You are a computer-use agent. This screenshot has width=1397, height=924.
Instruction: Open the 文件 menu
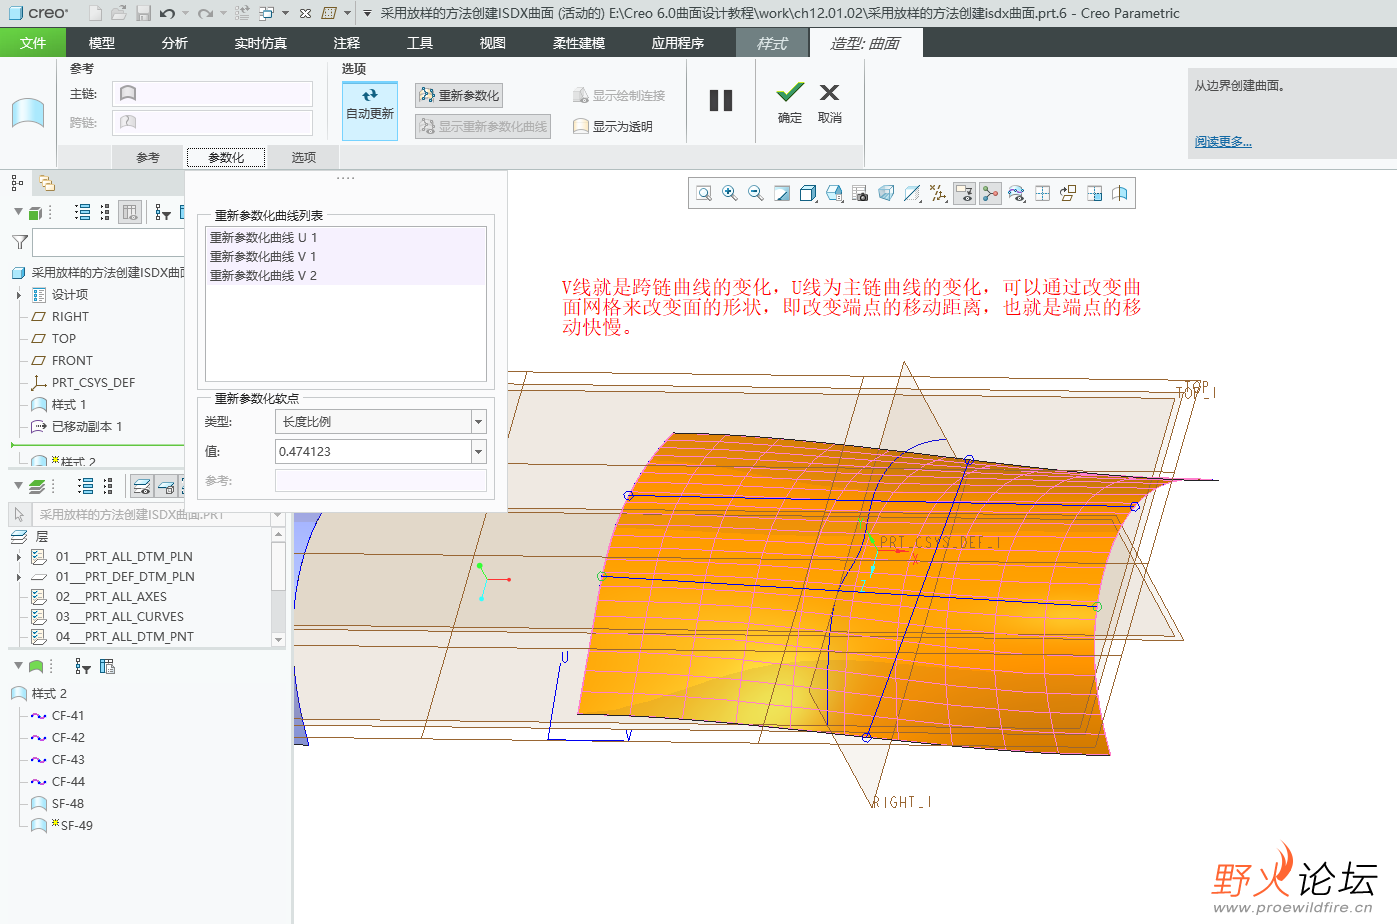pyautogui.click(x=33, y=43)
